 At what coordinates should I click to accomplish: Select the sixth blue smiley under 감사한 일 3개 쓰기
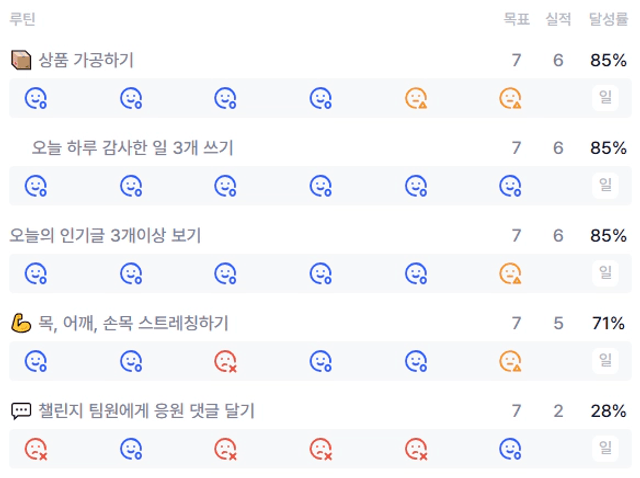(510, 186)
